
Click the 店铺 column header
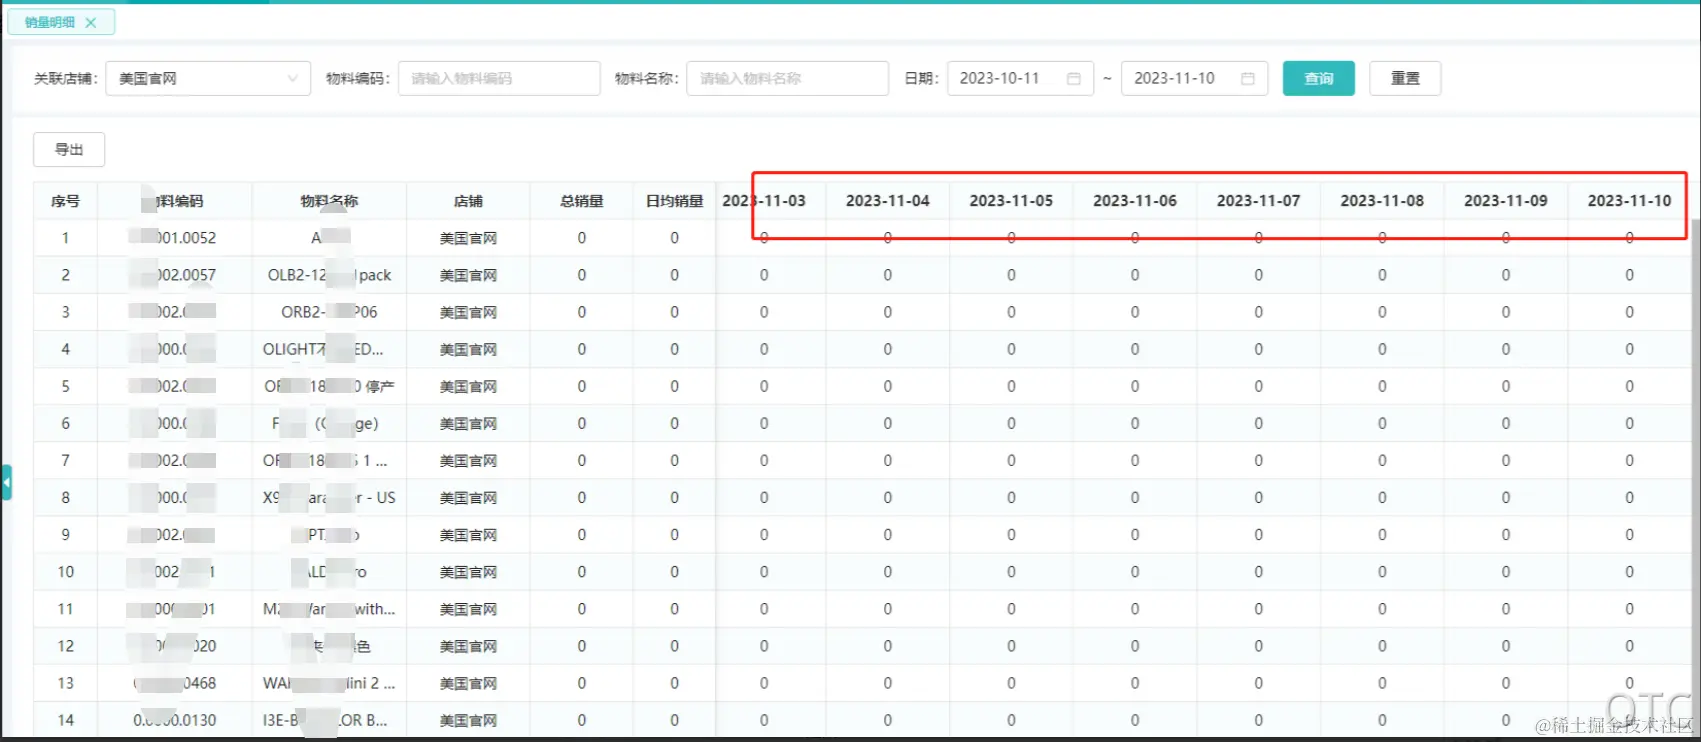(x=468, y=201)
